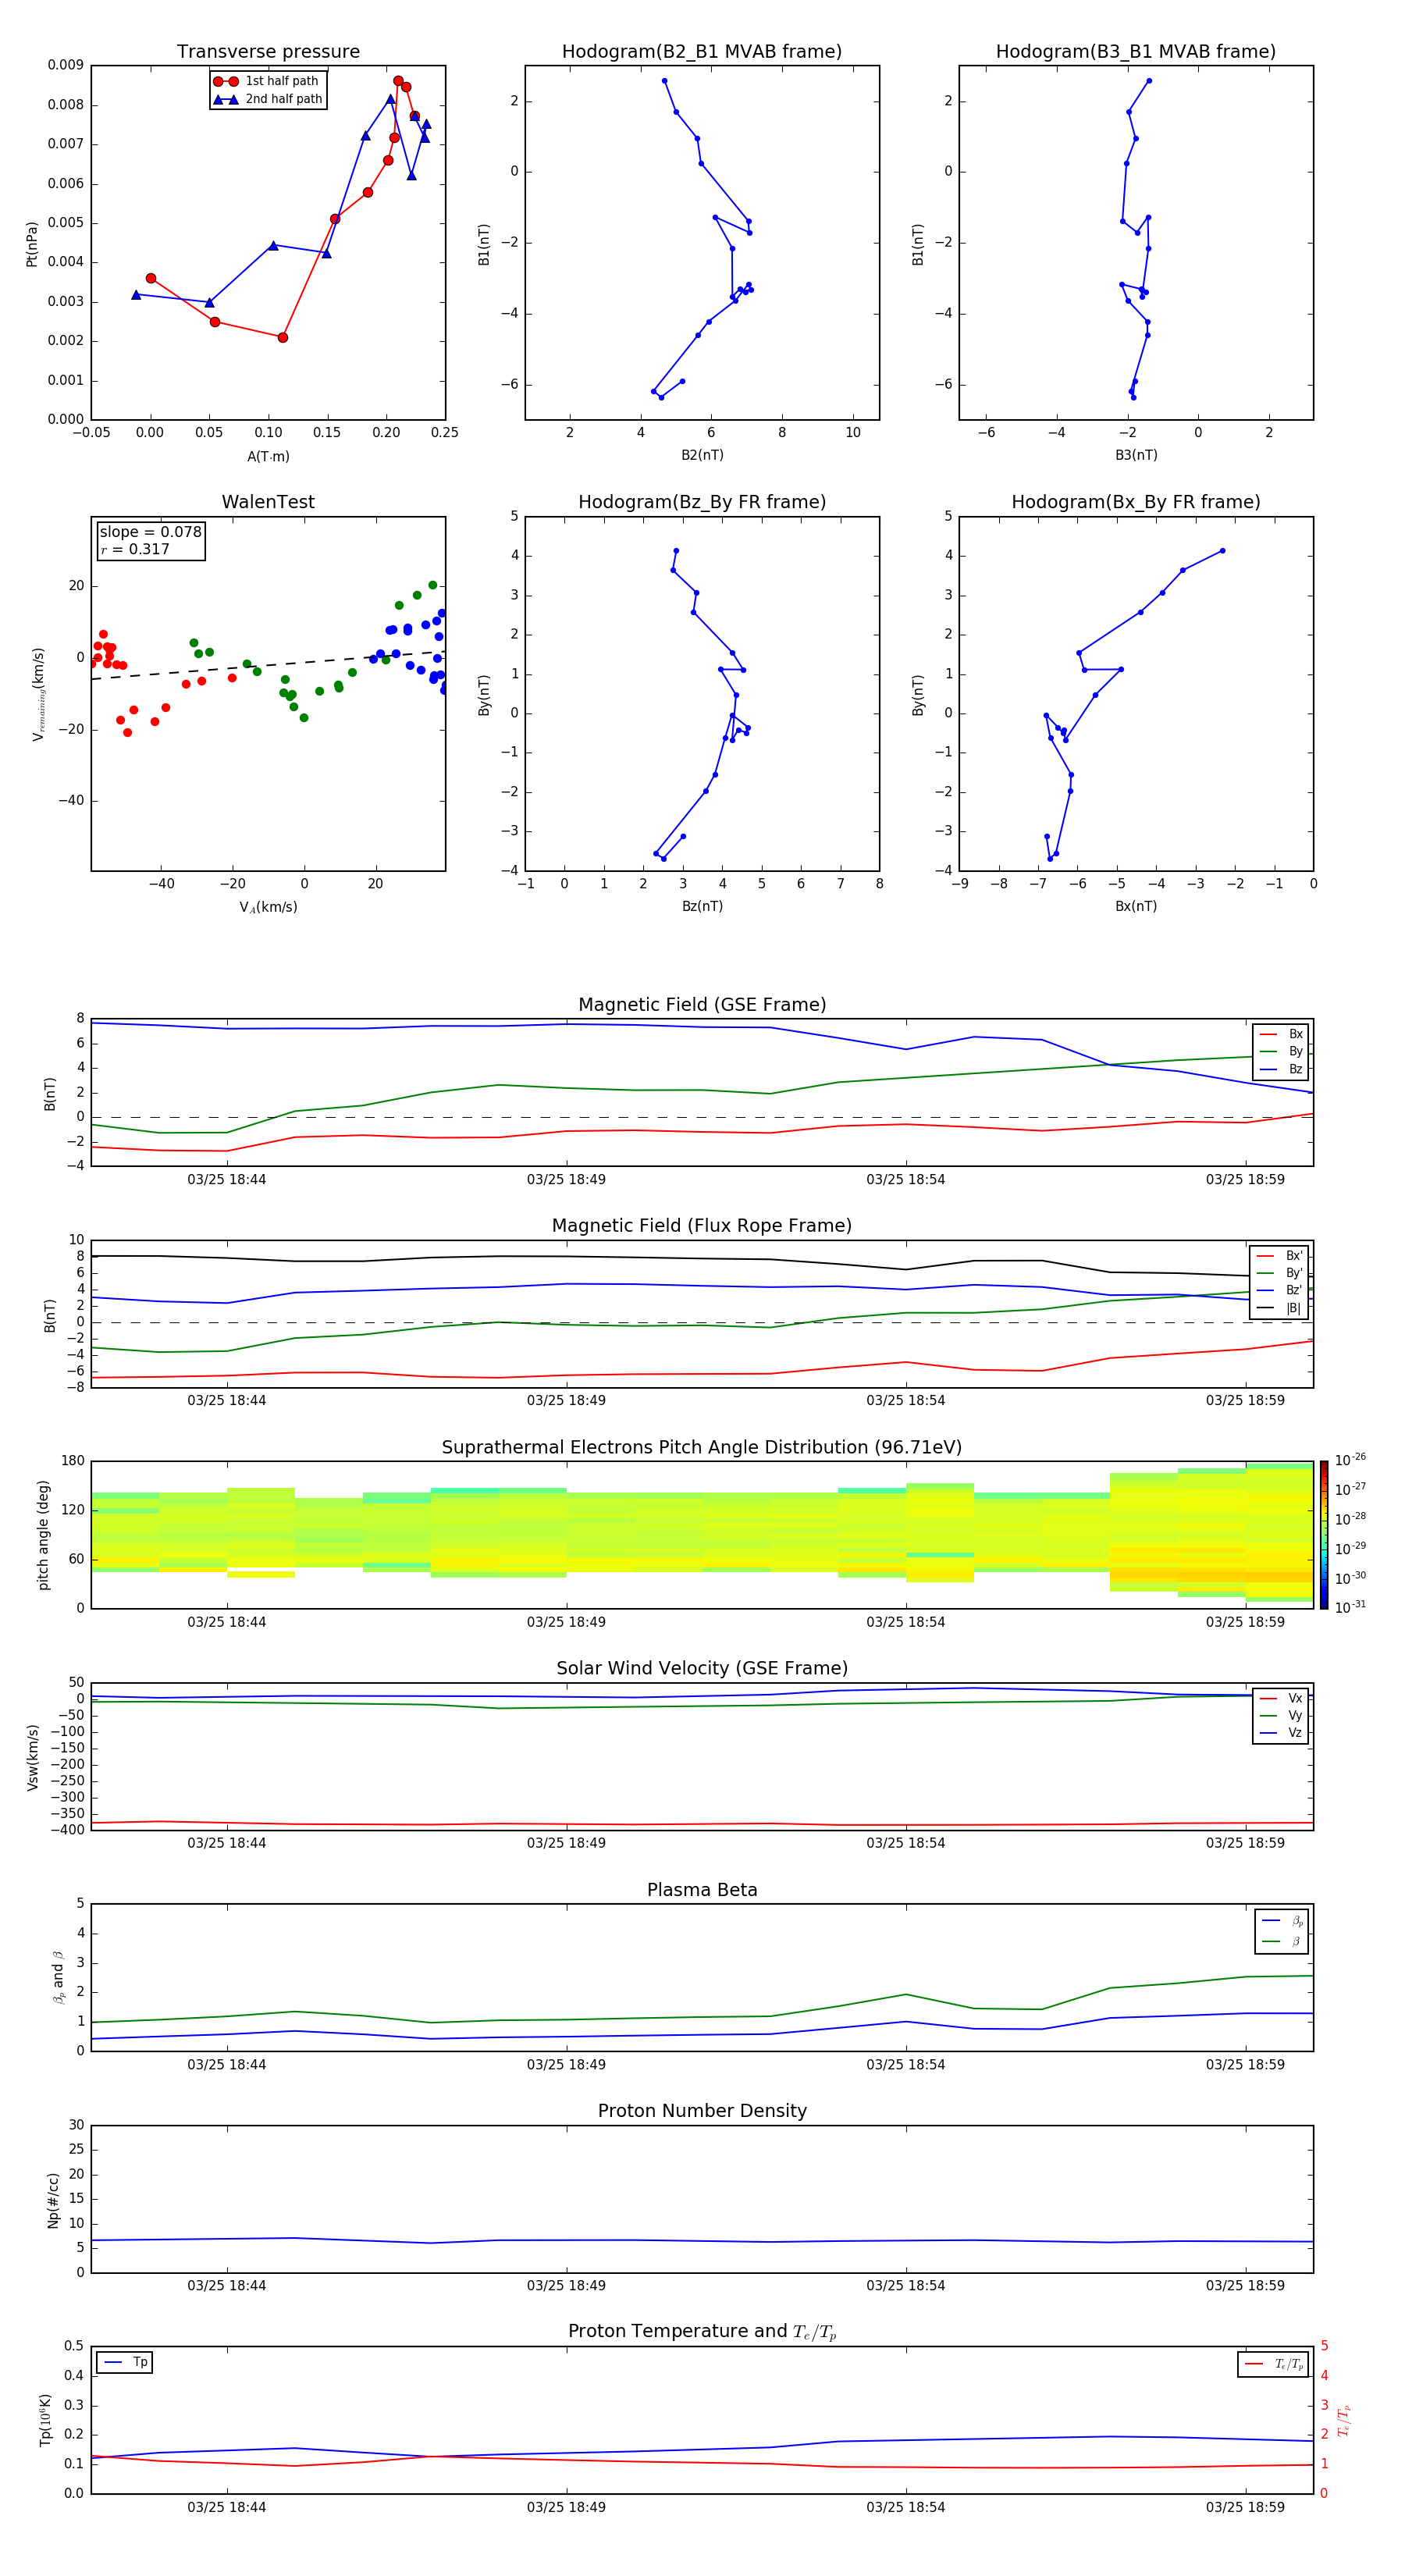Screen dimensions: 1405x2576
Task: Click the 'Te/Tp' legend box
Action: coord(1273,2364)
